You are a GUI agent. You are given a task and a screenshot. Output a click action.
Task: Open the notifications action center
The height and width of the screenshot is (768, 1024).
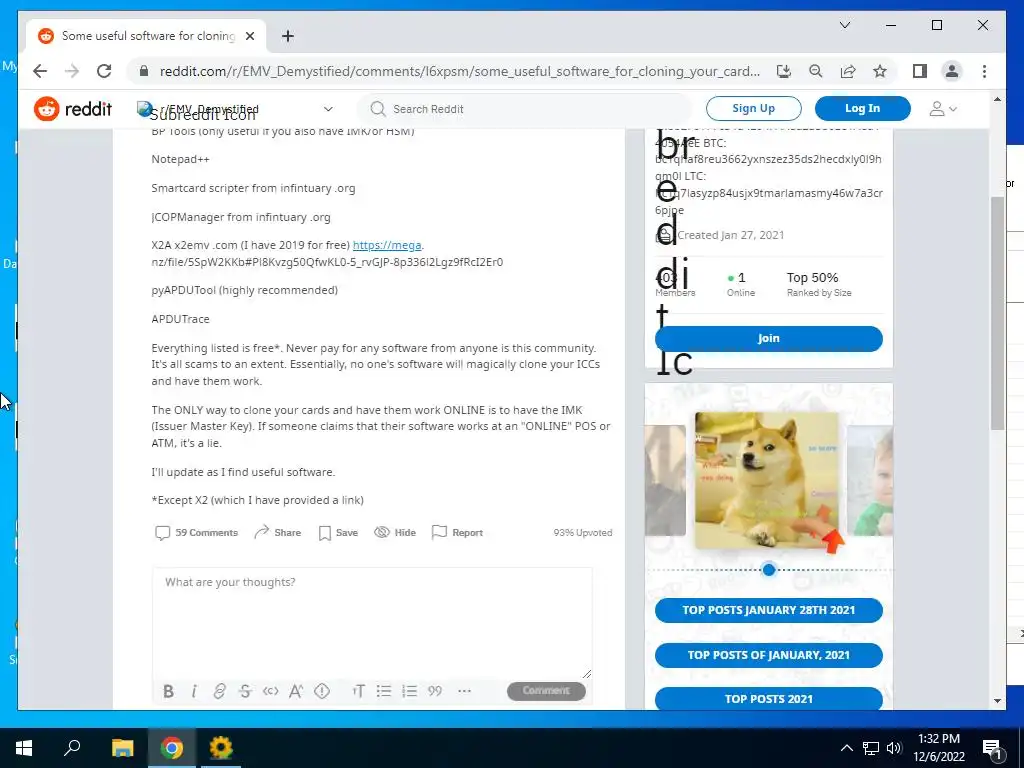coord(992,748)
